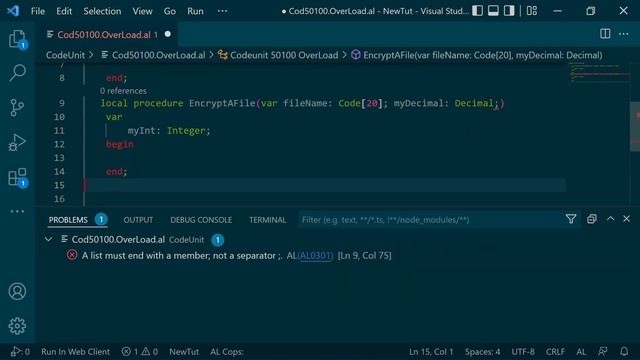The width and height of the screenshot is (640, 360).
Task: Toggle the primary side bar layout icon
Action: [478, 11]
